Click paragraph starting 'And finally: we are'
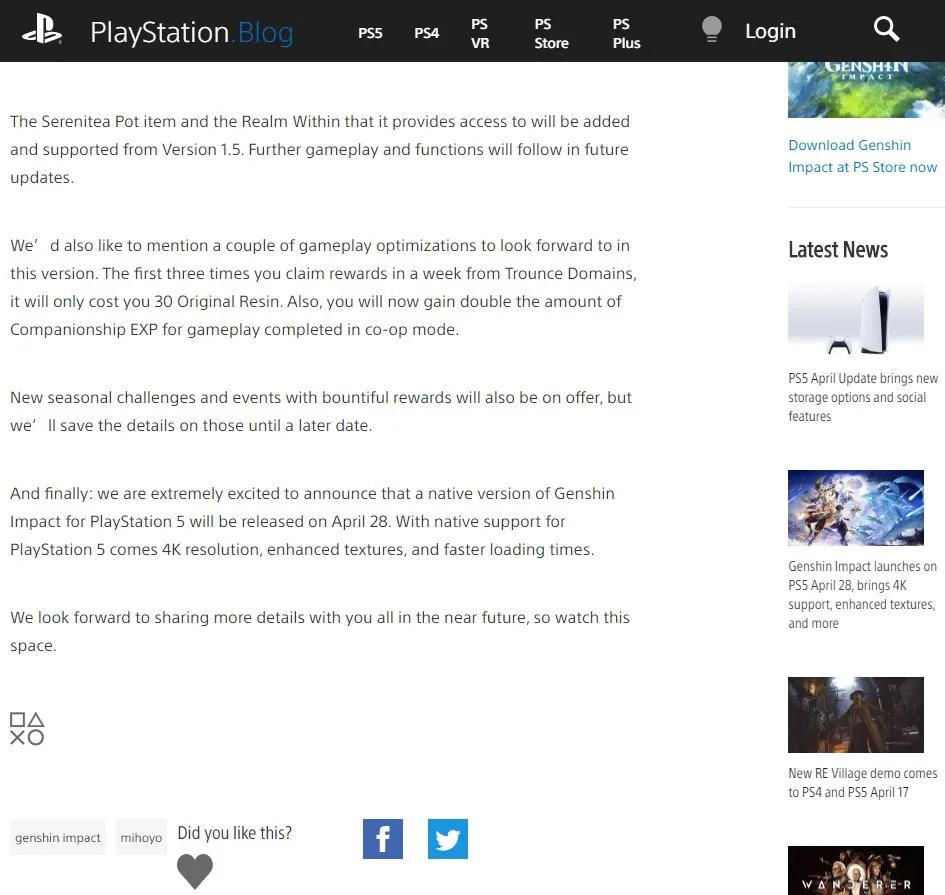Screen dimensions: 945x895 tap(312, 521)
